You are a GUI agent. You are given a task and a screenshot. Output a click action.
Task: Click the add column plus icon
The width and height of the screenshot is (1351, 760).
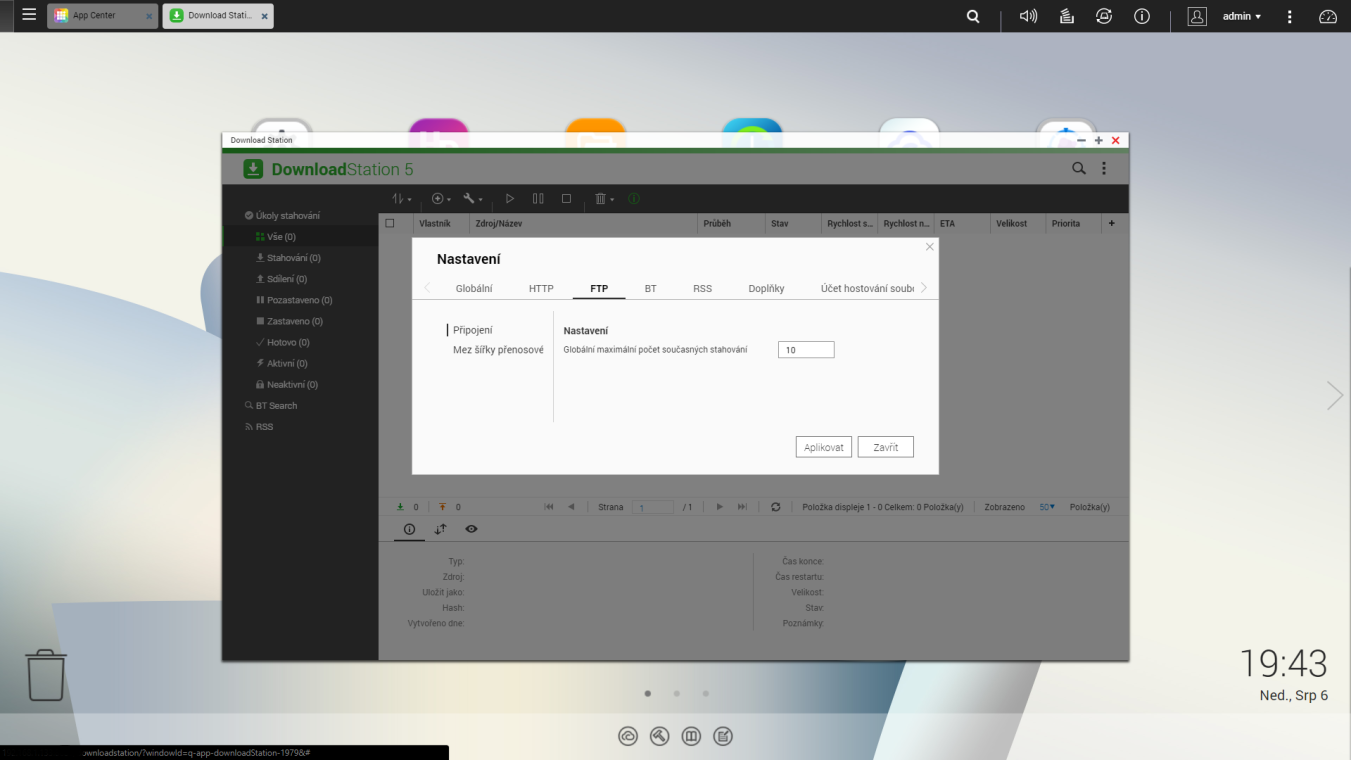1111,223
